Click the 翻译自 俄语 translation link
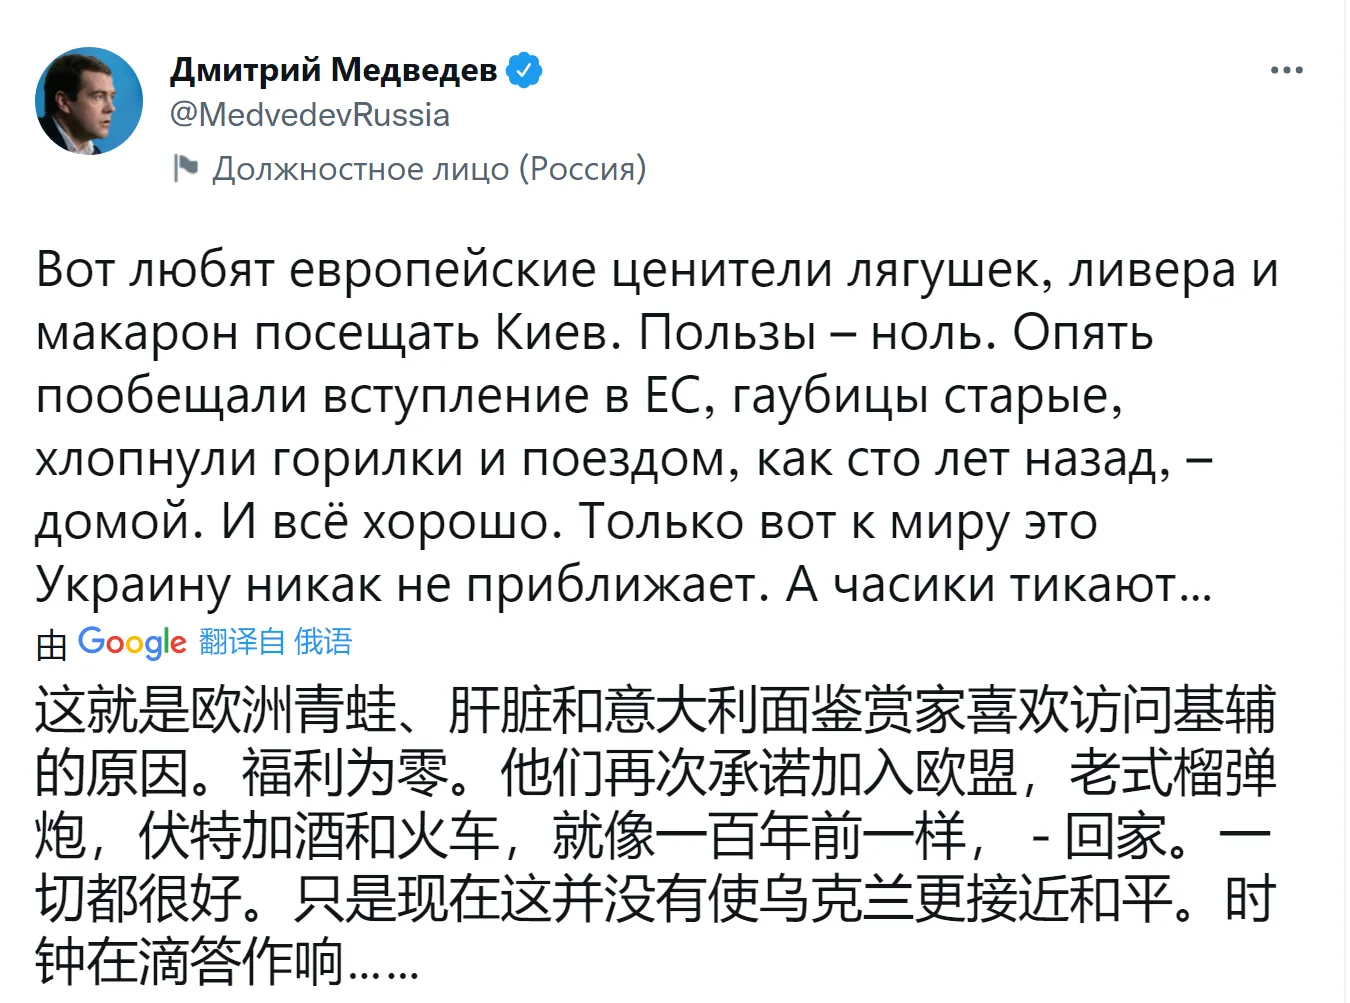This screenshot has height=1003, width=1350. [276, 642]
